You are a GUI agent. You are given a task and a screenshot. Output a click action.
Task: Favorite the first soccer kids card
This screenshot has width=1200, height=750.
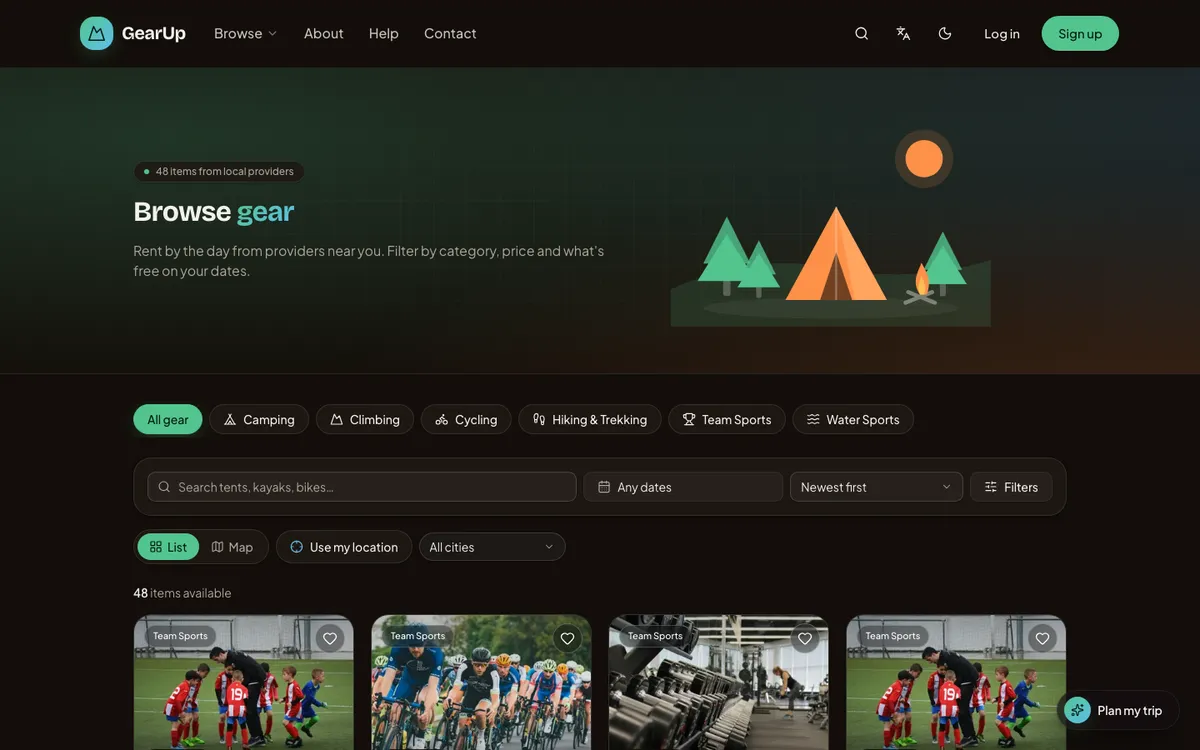pyautogui.click(x=330, y=638)
